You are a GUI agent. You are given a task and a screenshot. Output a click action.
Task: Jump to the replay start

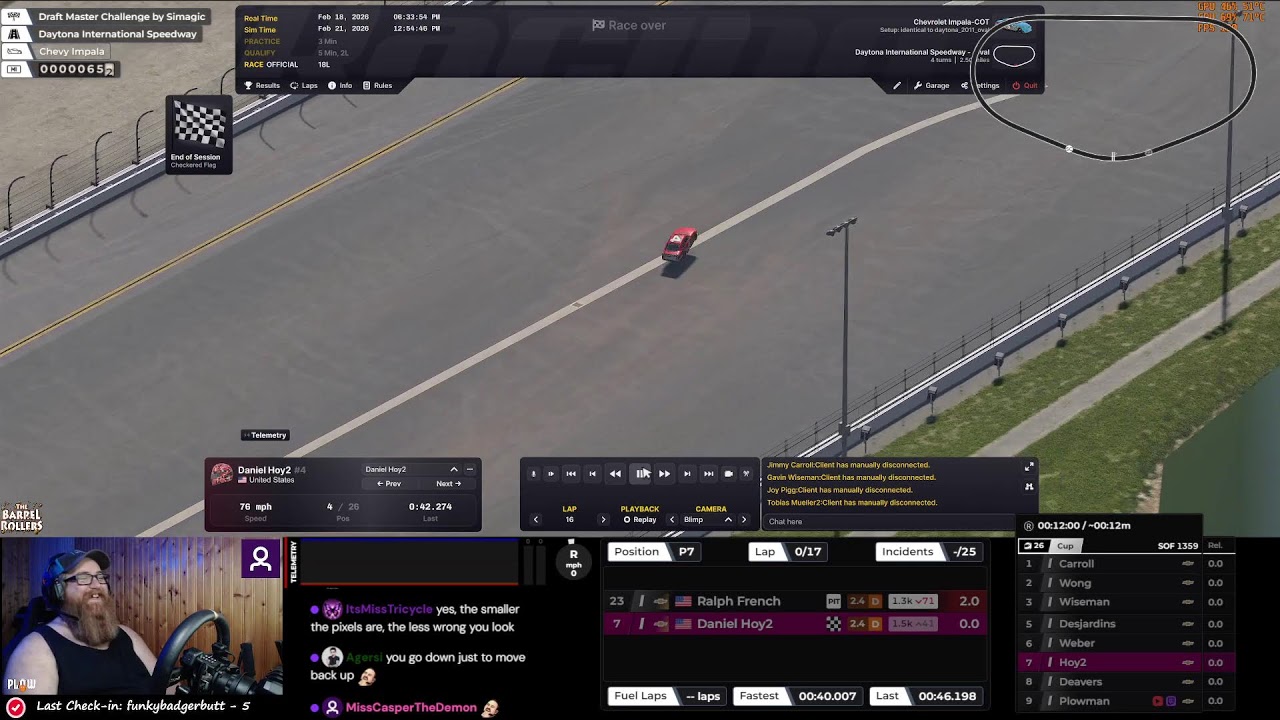coord(571,474)
